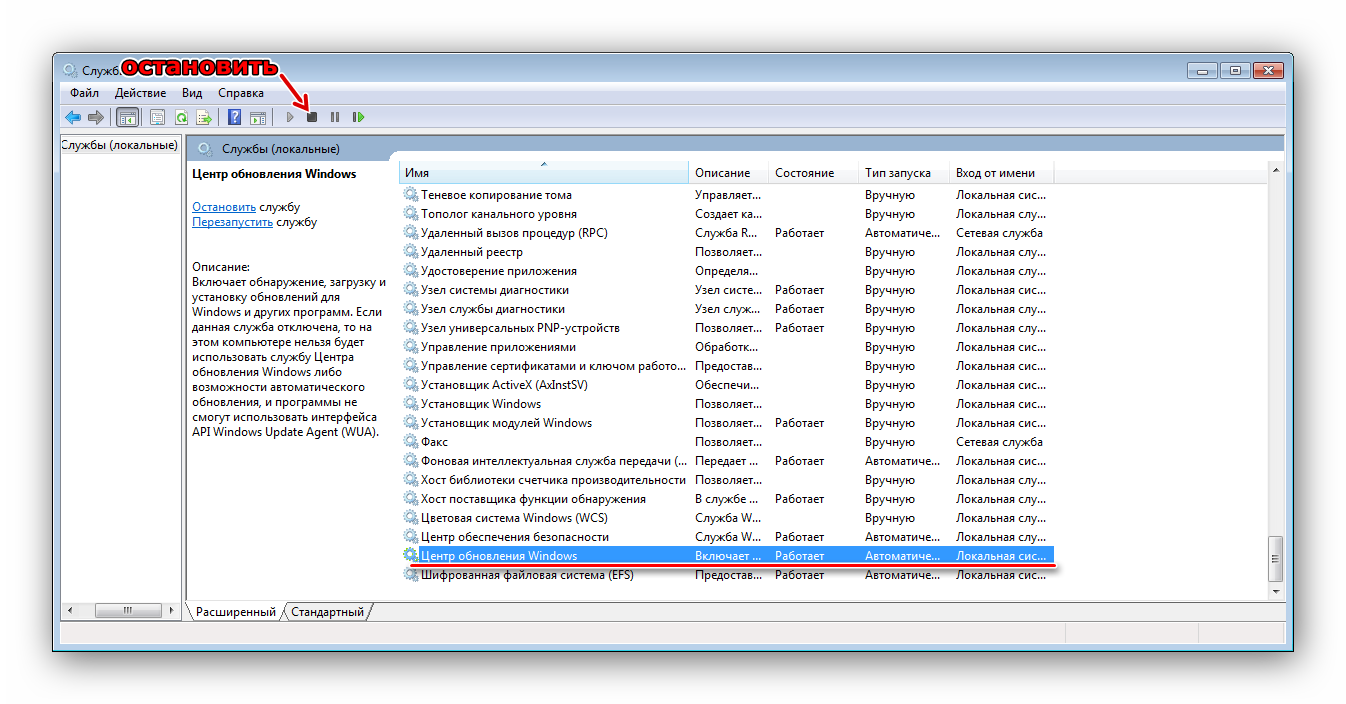
Task: Click the Refresh toolbar icon
Action: (x=182, y=117)
